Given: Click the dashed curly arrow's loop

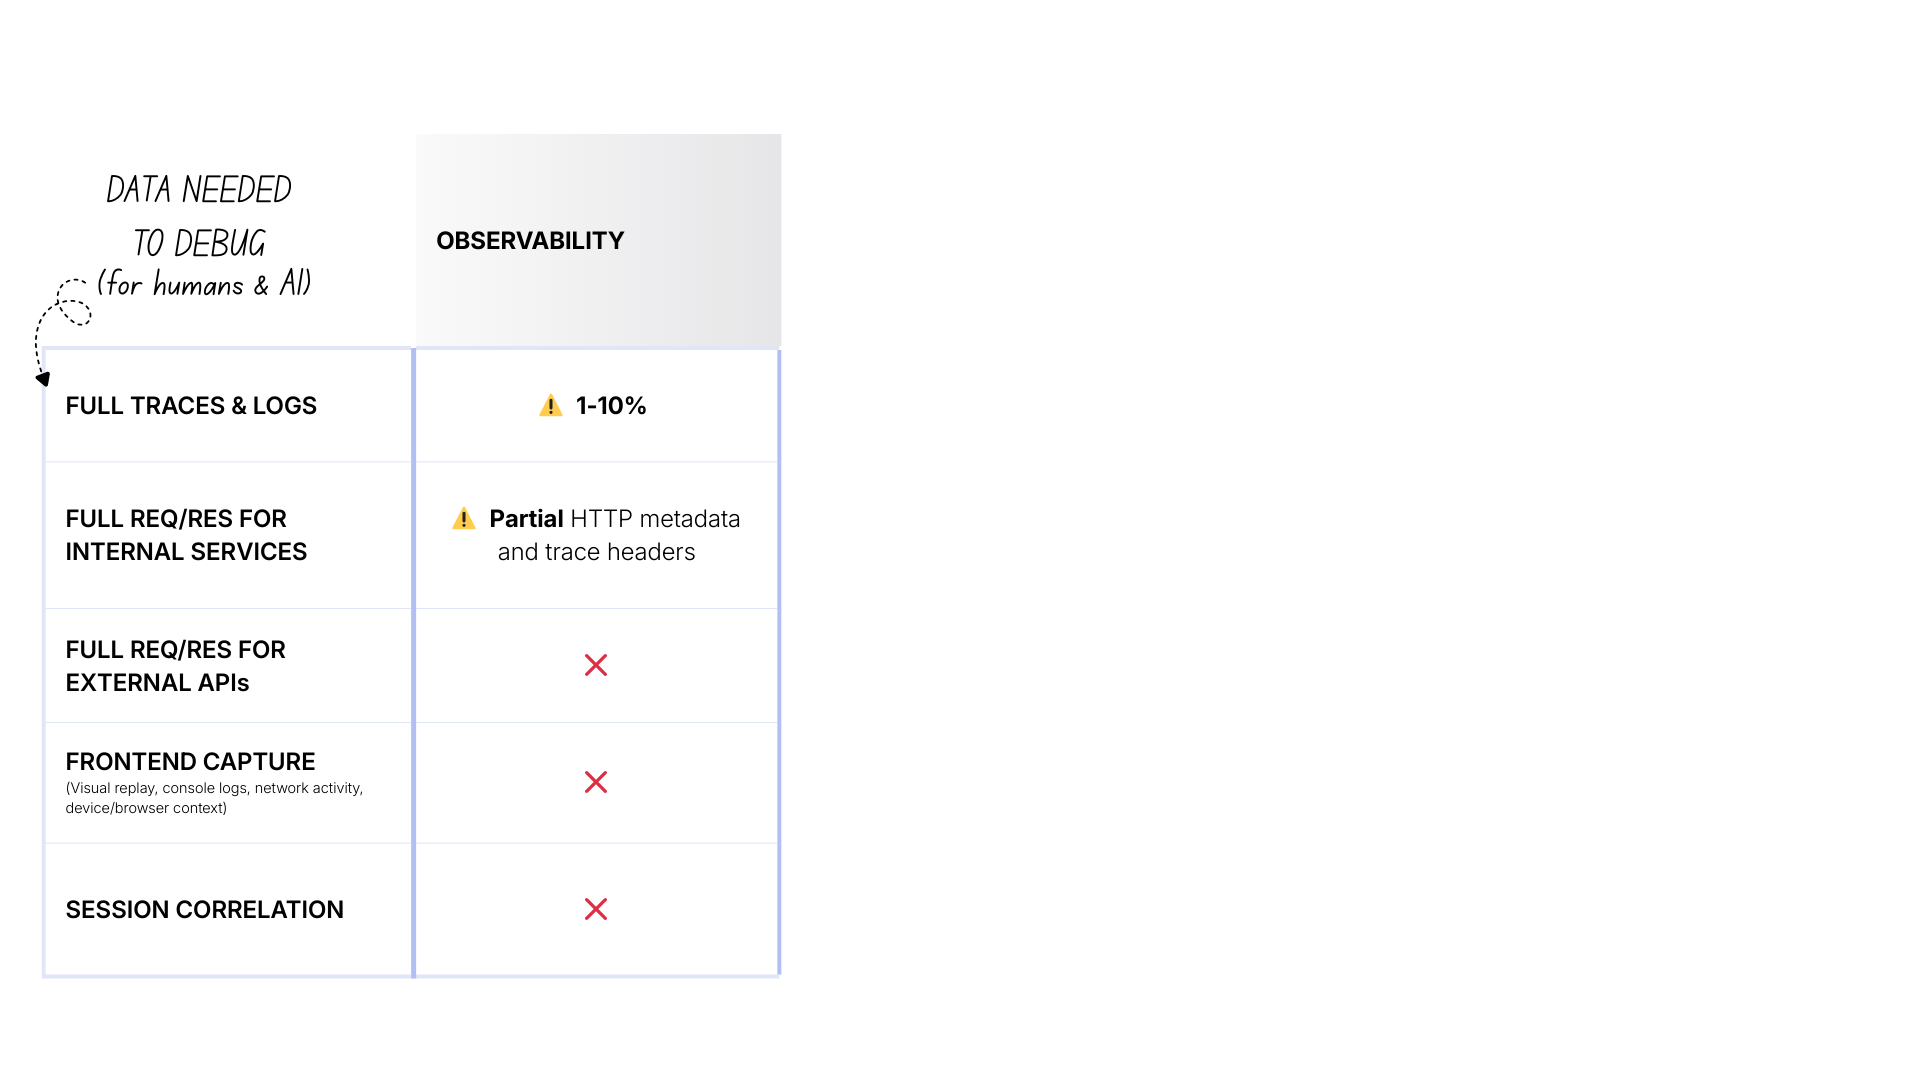Looking at the screenshot, I should 74,308.
